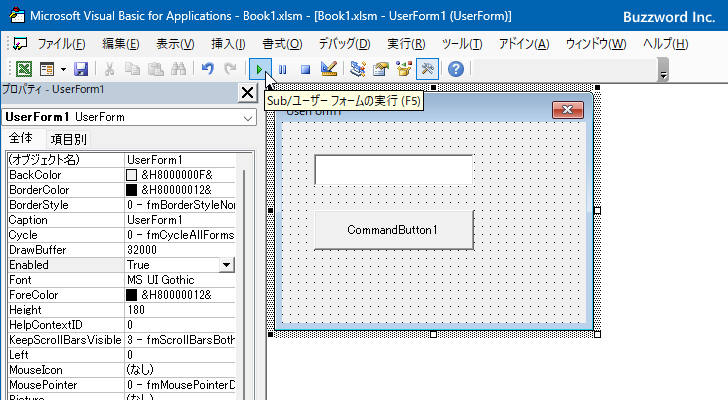Screen dimensions: 728x400
Task: Open the Enabled property dropdown arrow
Action: [226, 265]
